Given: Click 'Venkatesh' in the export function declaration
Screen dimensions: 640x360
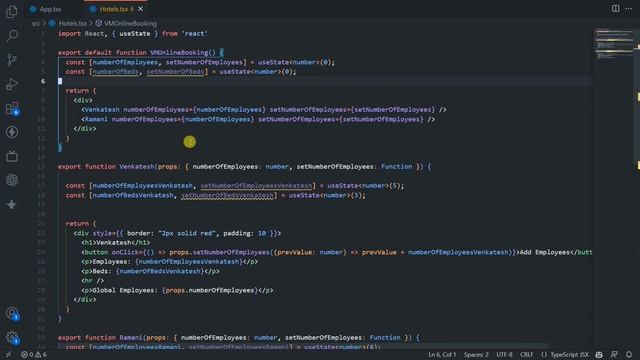Looking at the screenshot, I should pyautogui.click(x=137, y=167).
